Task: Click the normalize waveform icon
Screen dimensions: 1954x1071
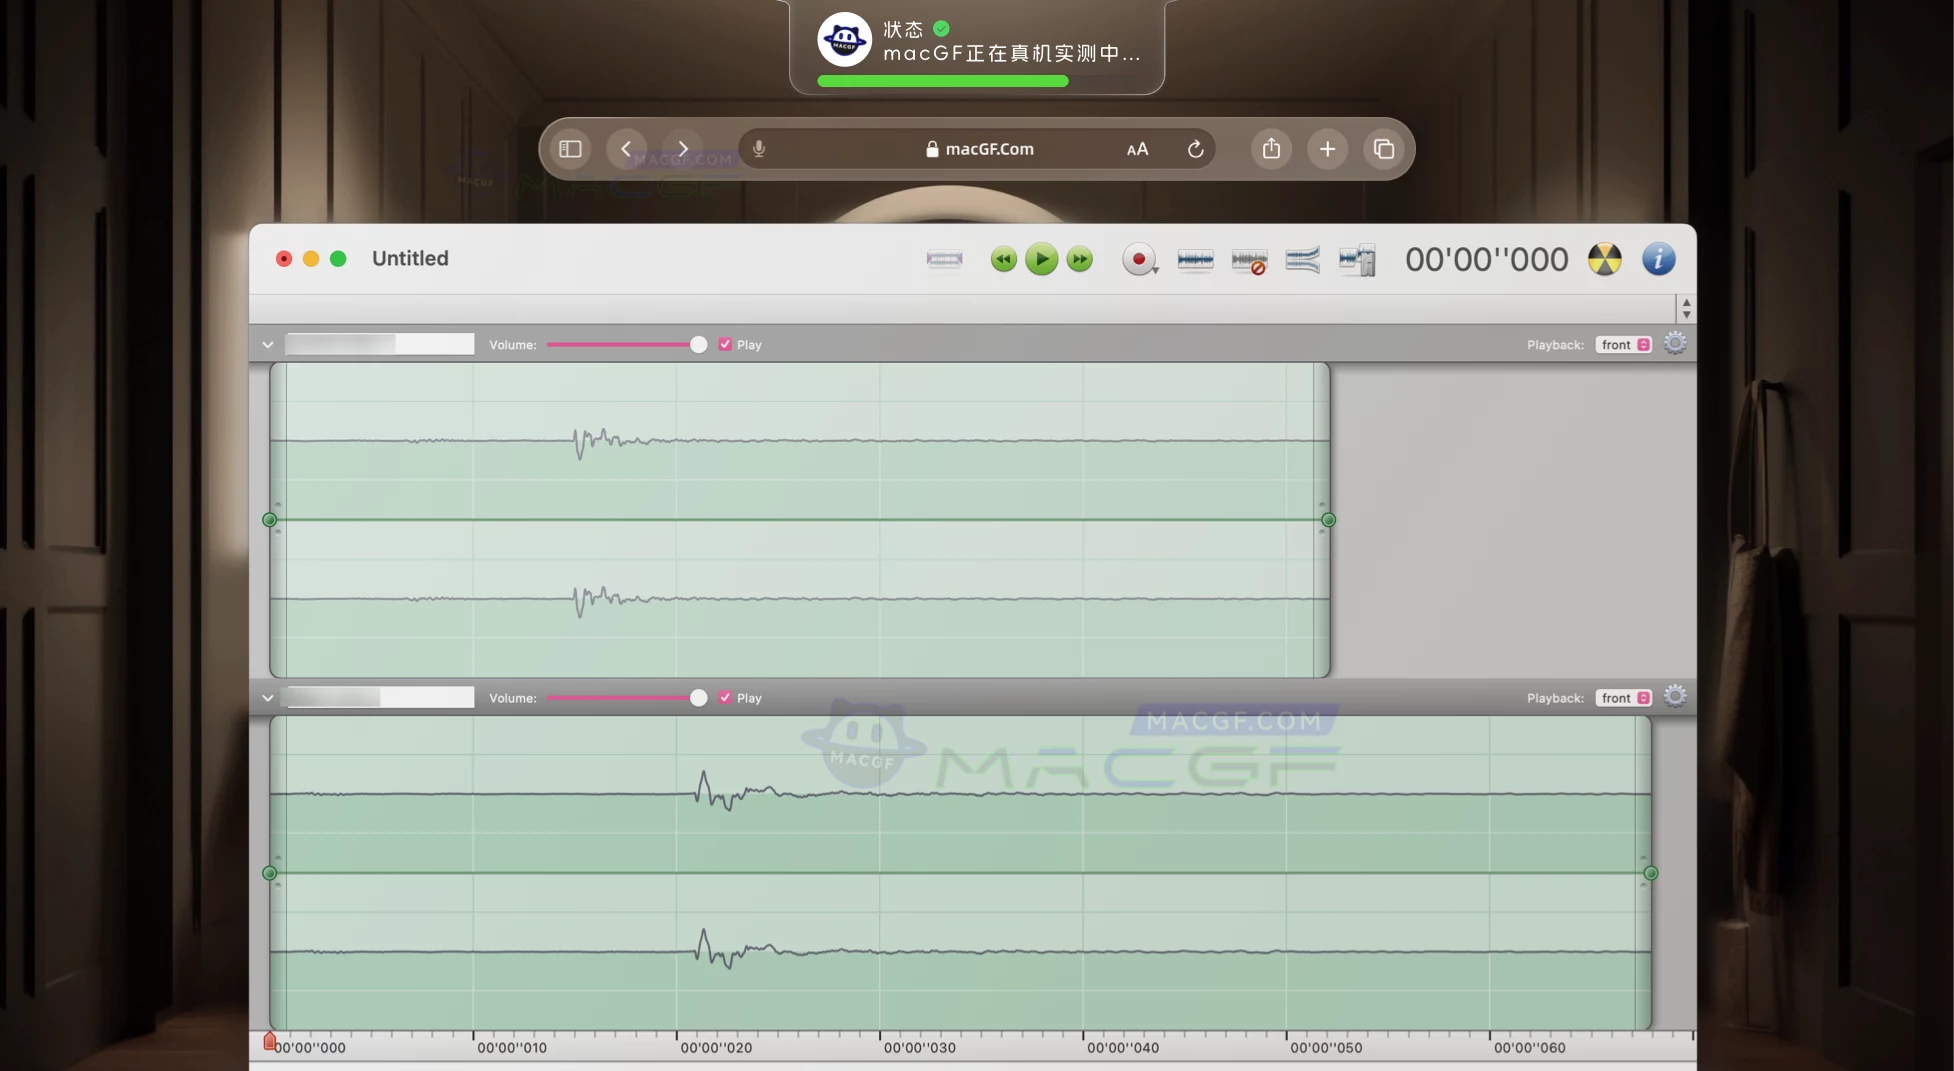Action: 1196,259
